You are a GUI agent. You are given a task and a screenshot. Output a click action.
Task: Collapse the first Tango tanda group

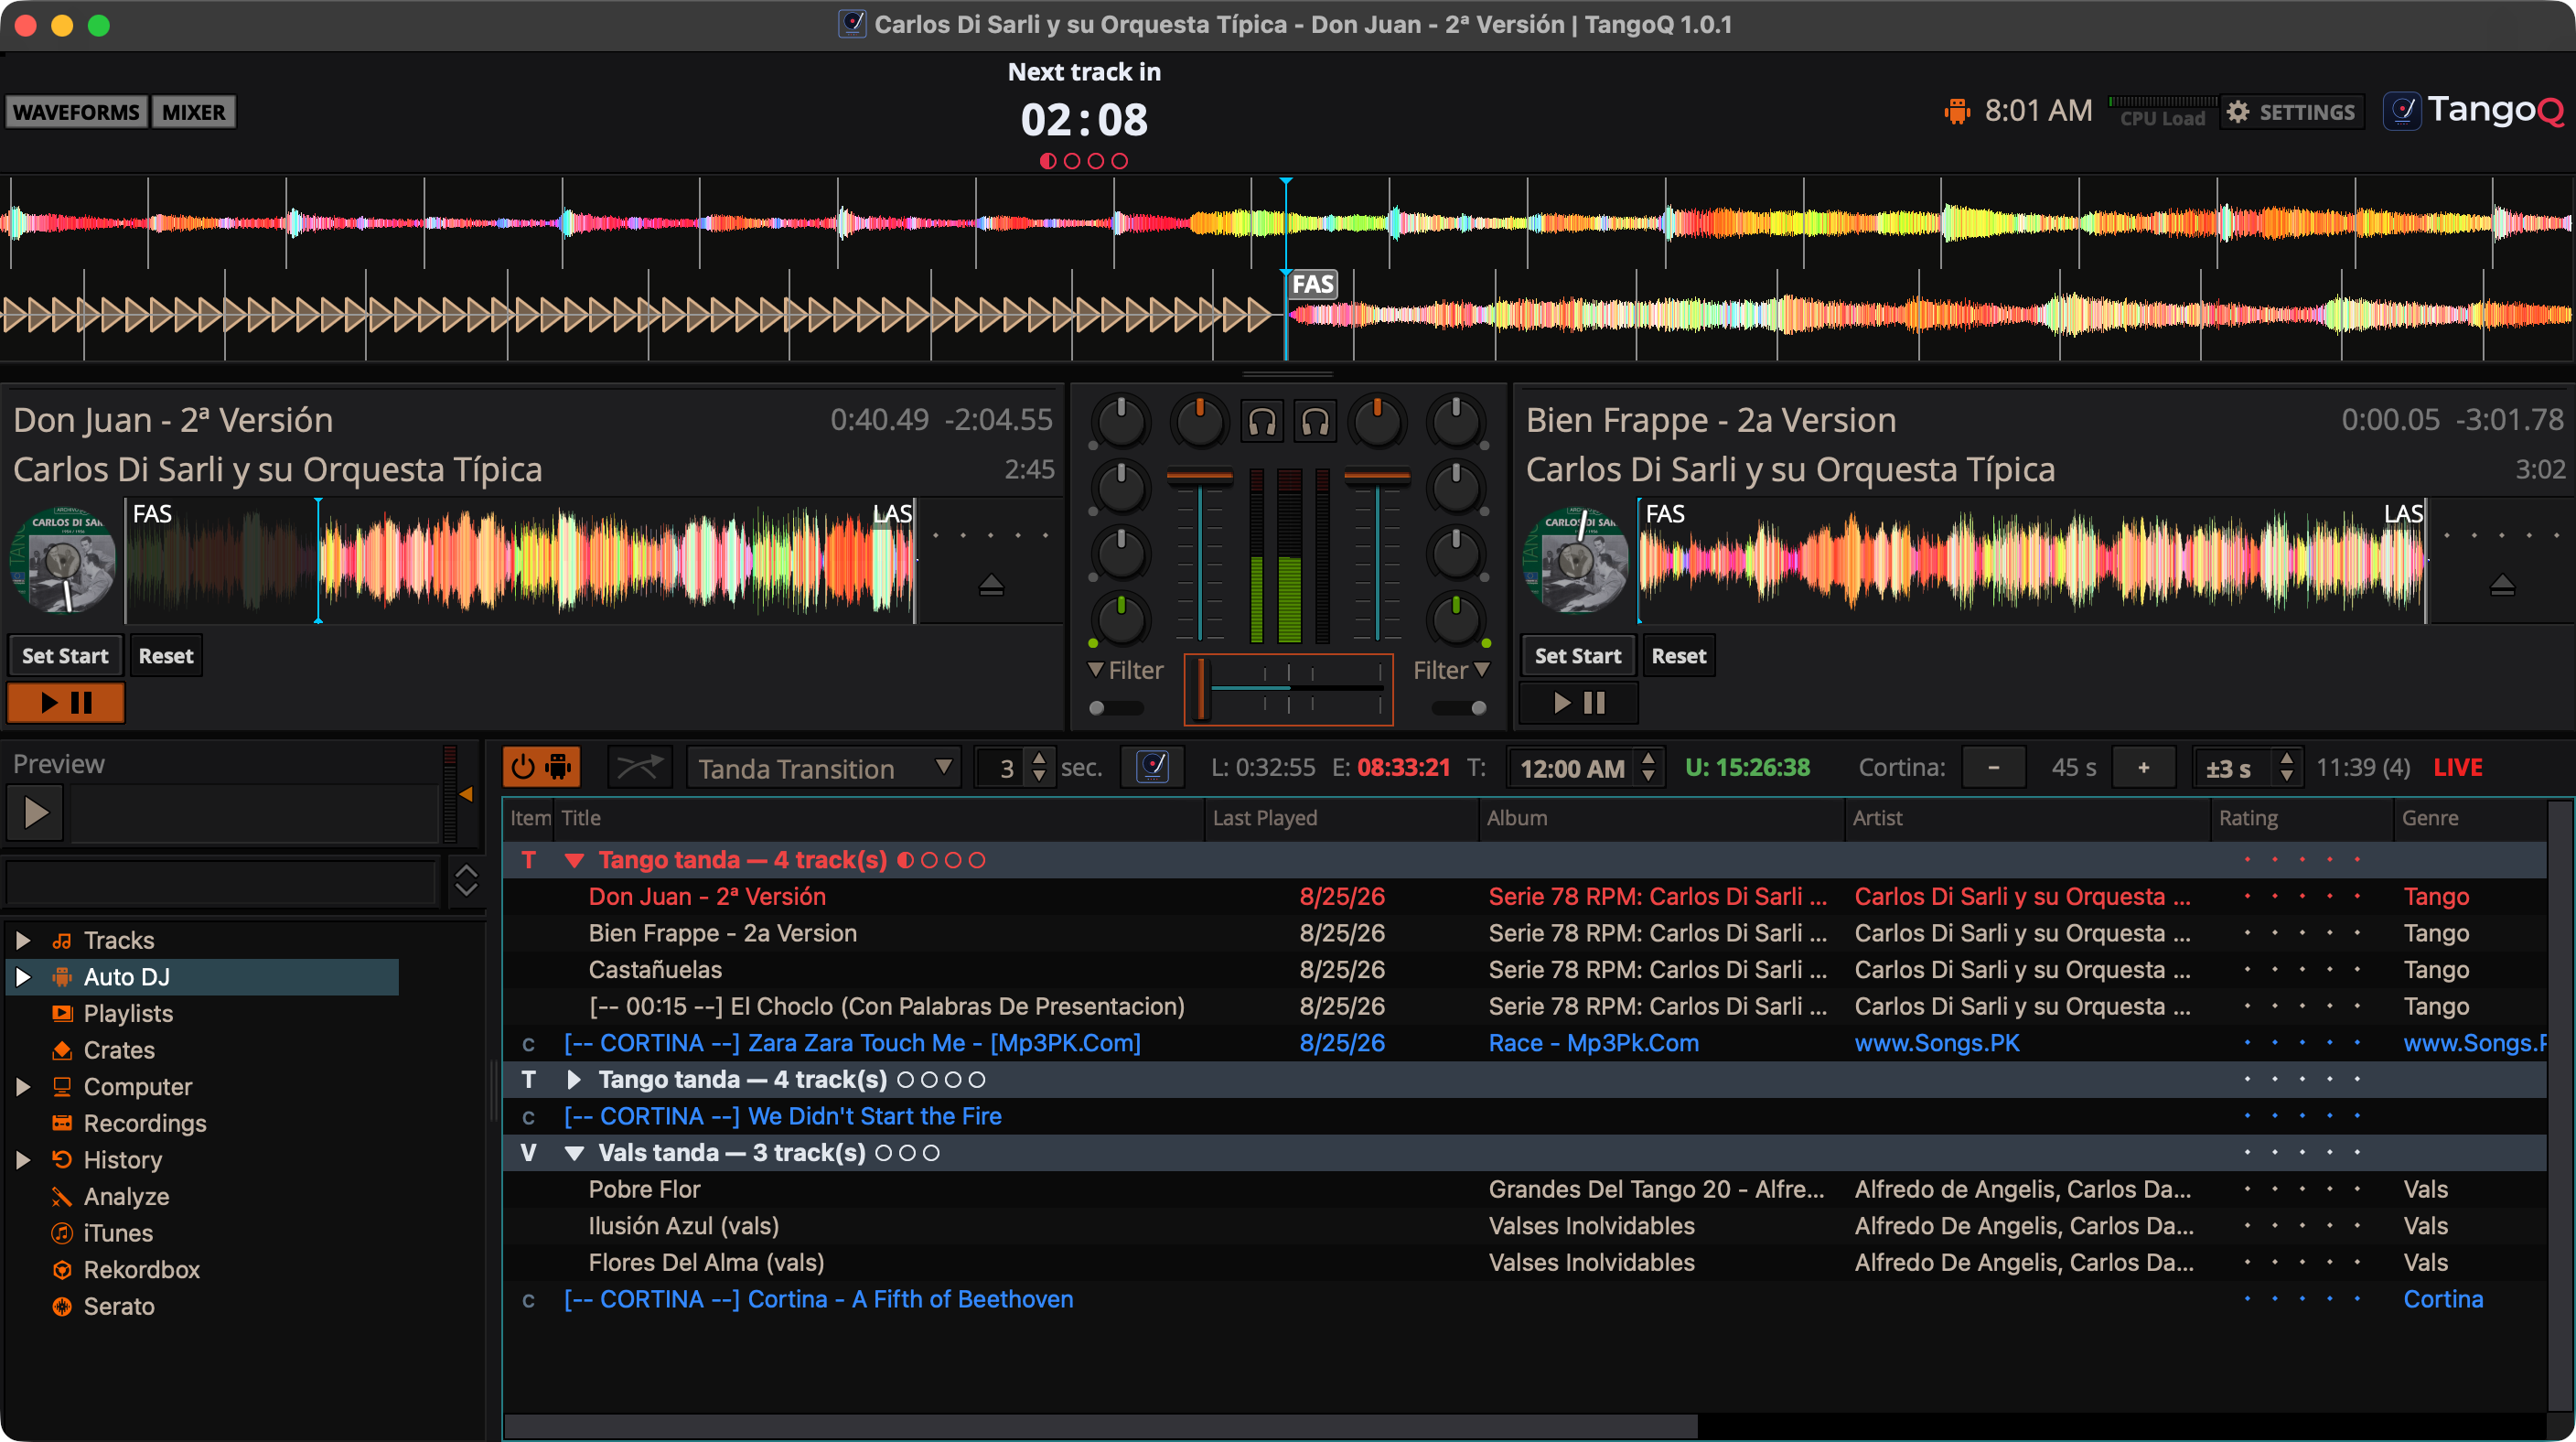(x=574, y=860)
